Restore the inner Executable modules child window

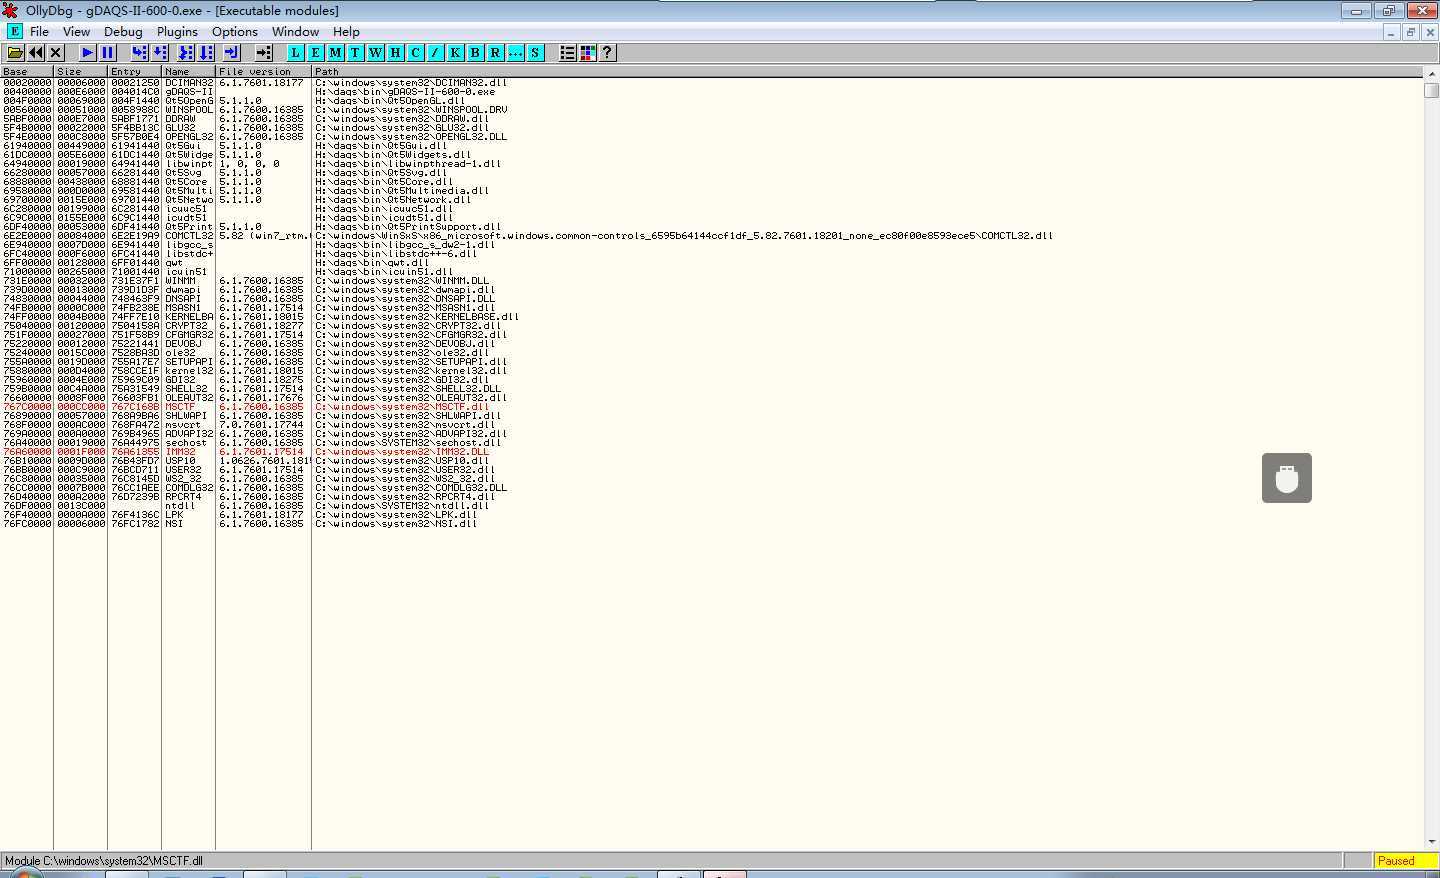coord(1411,32)
